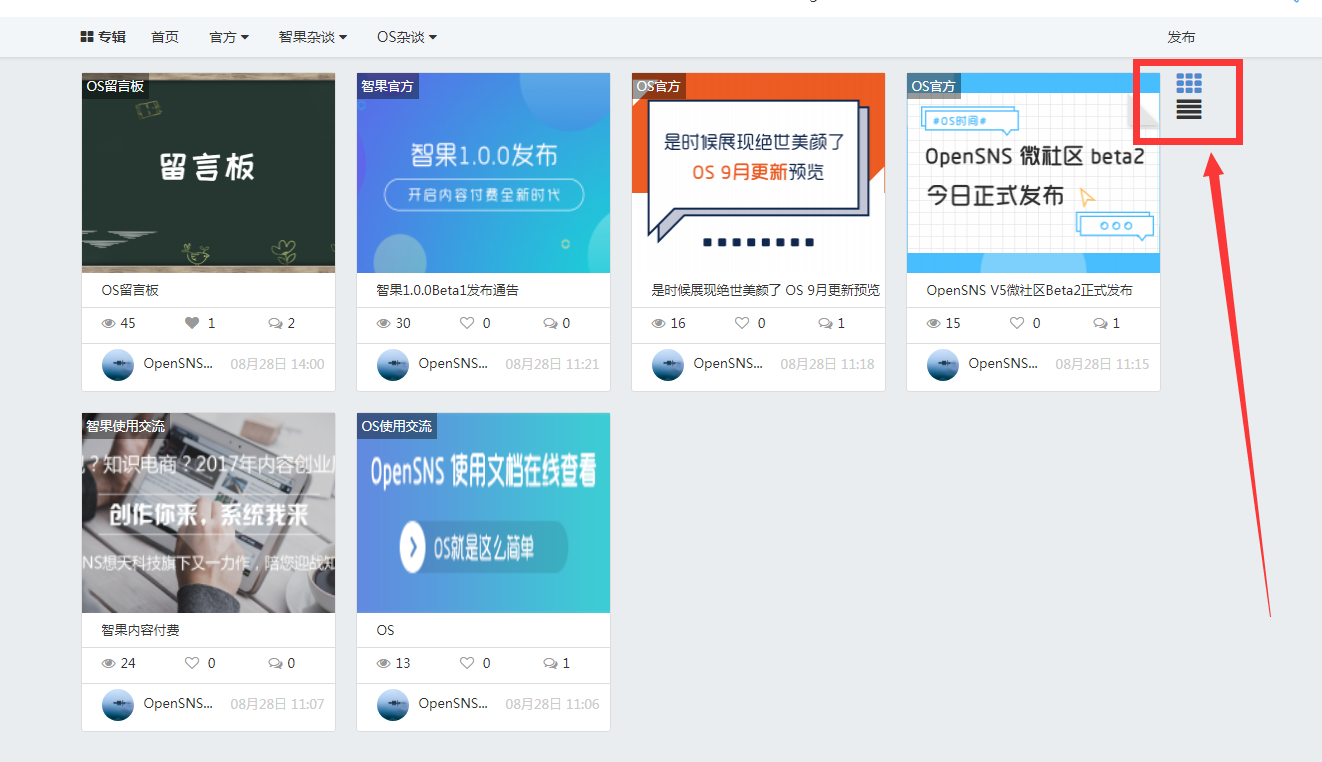This screenshot has width=1322, height=762.
Task: Click eye icon on OS 9月更新预览 card
Action: 659,323
